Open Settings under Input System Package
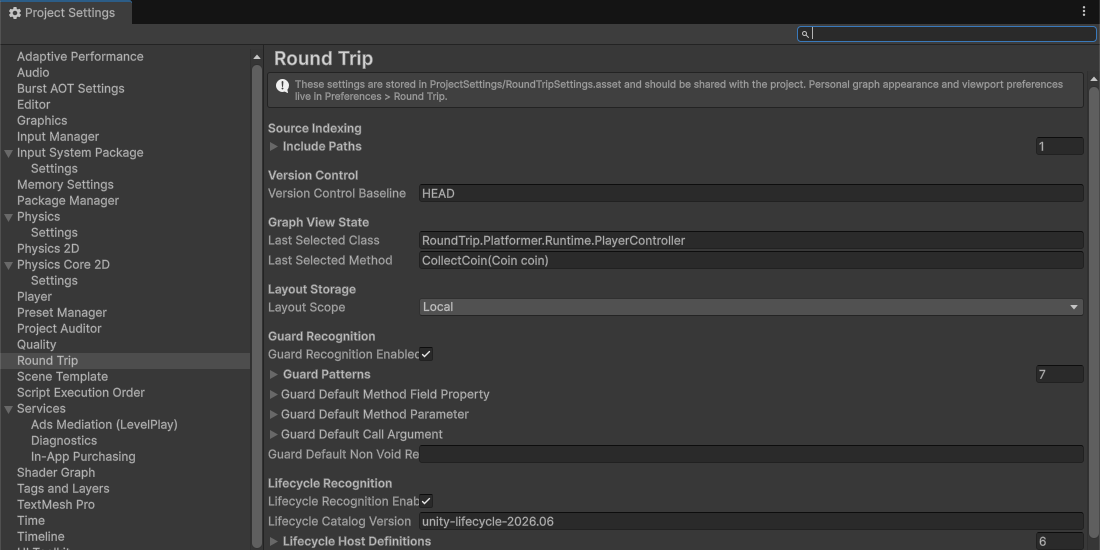The width and height of the screenshot is (1100, 550). (x=54, y=168)
